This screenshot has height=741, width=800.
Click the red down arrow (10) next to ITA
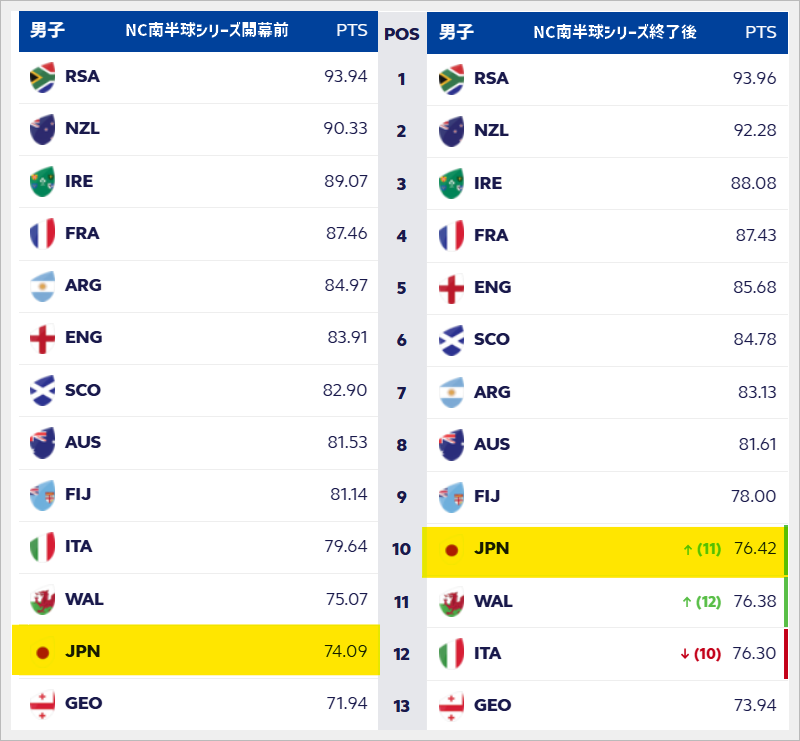701,654
